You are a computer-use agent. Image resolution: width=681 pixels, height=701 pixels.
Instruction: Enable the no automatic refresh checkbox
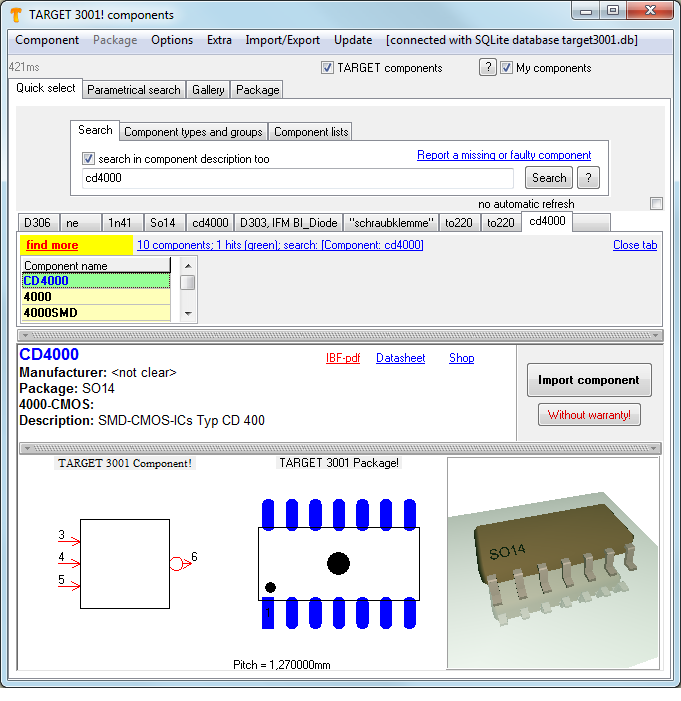[x=656, y=204]
